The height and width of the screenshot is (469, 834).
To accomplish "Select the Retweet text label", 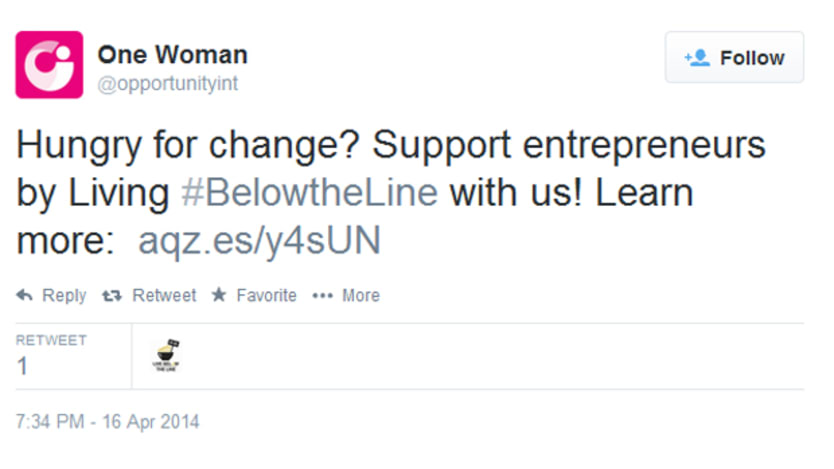I will pos(164,295).
